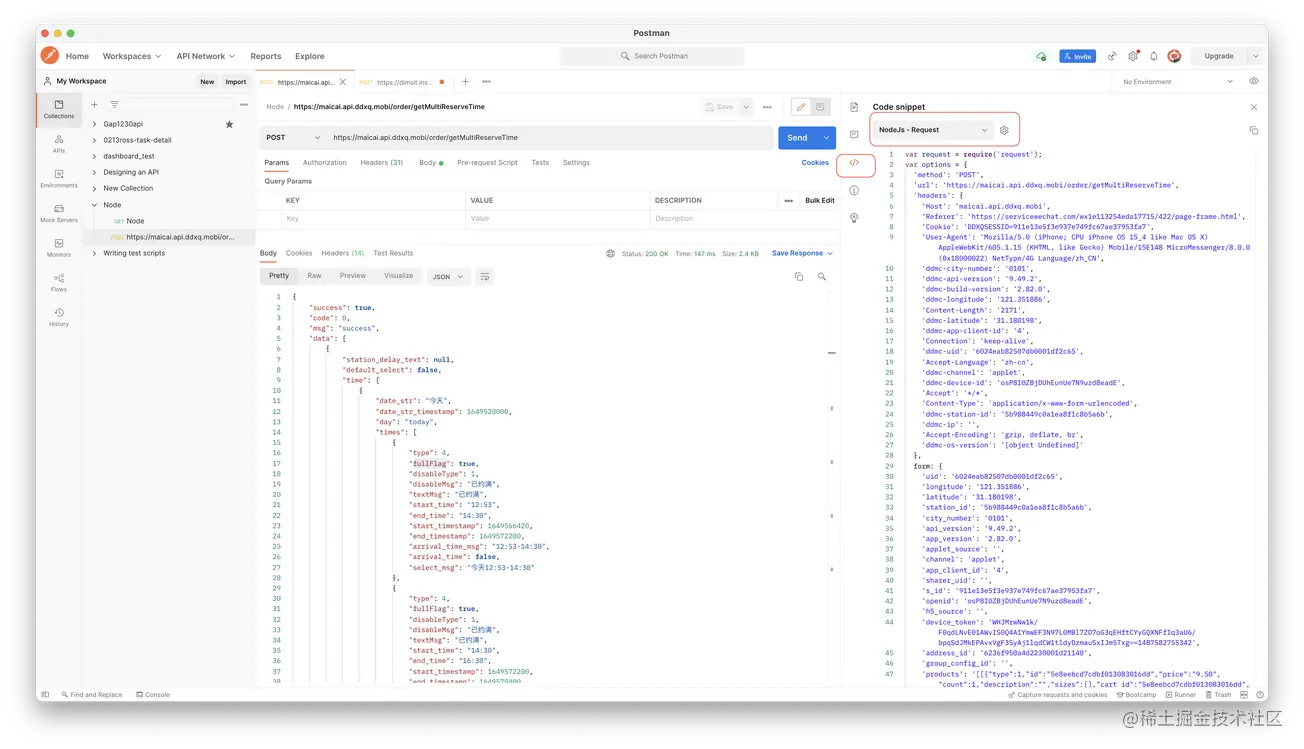
Task: Select Preview response view
Action: point(353,276)
